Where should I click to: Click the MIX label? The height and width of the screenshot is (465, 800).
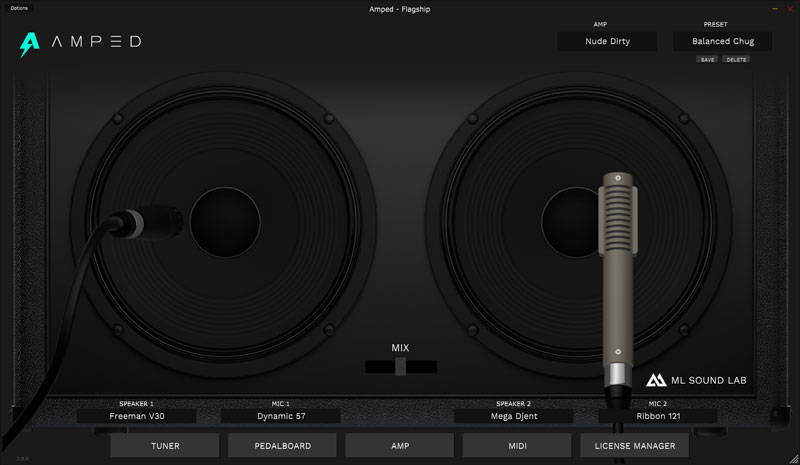pyautogui.click(x=400, y=348)
